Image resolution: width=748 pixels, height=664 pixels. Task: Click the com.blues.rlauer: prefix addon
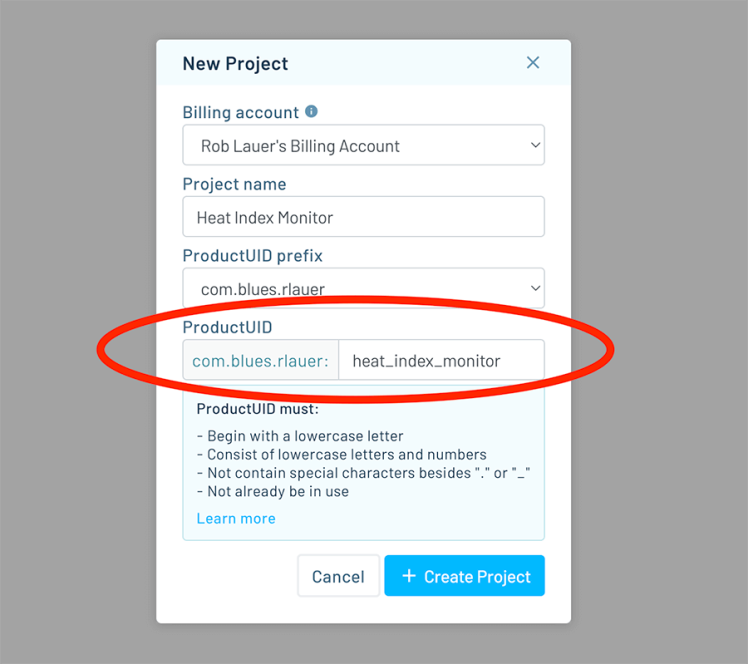click(260, 361)
